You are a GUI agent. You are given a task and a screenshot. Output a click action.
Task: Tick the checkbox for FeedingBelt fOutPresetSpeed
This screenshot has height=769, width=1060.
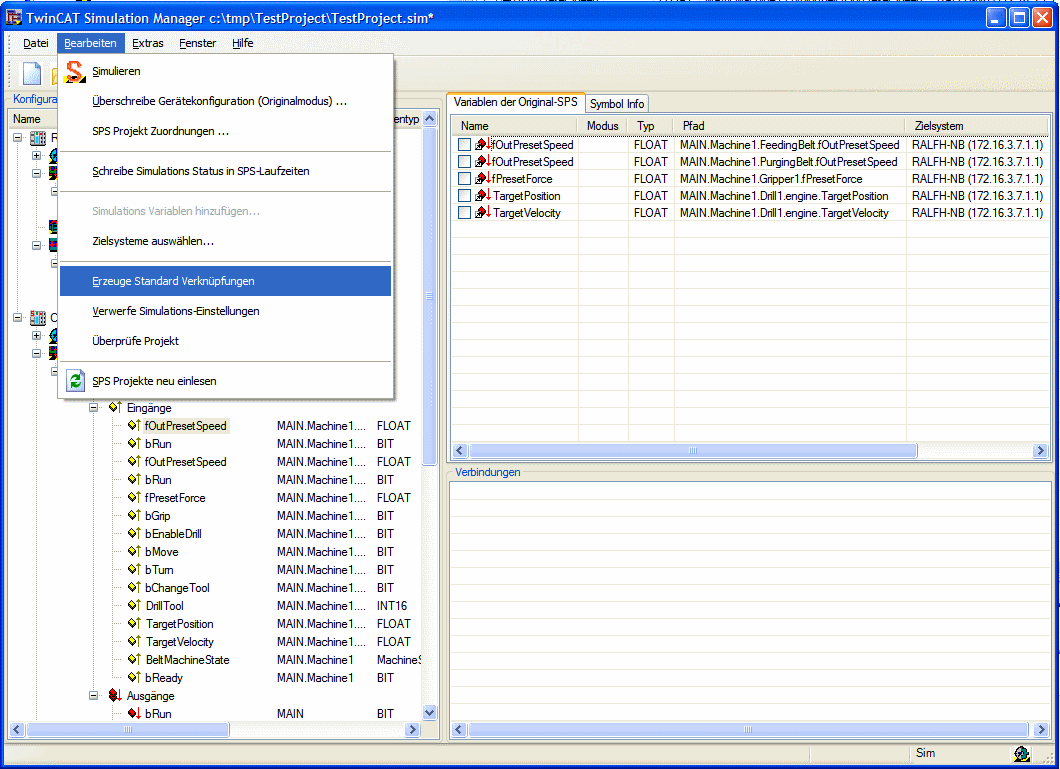[x=464, y=145]
